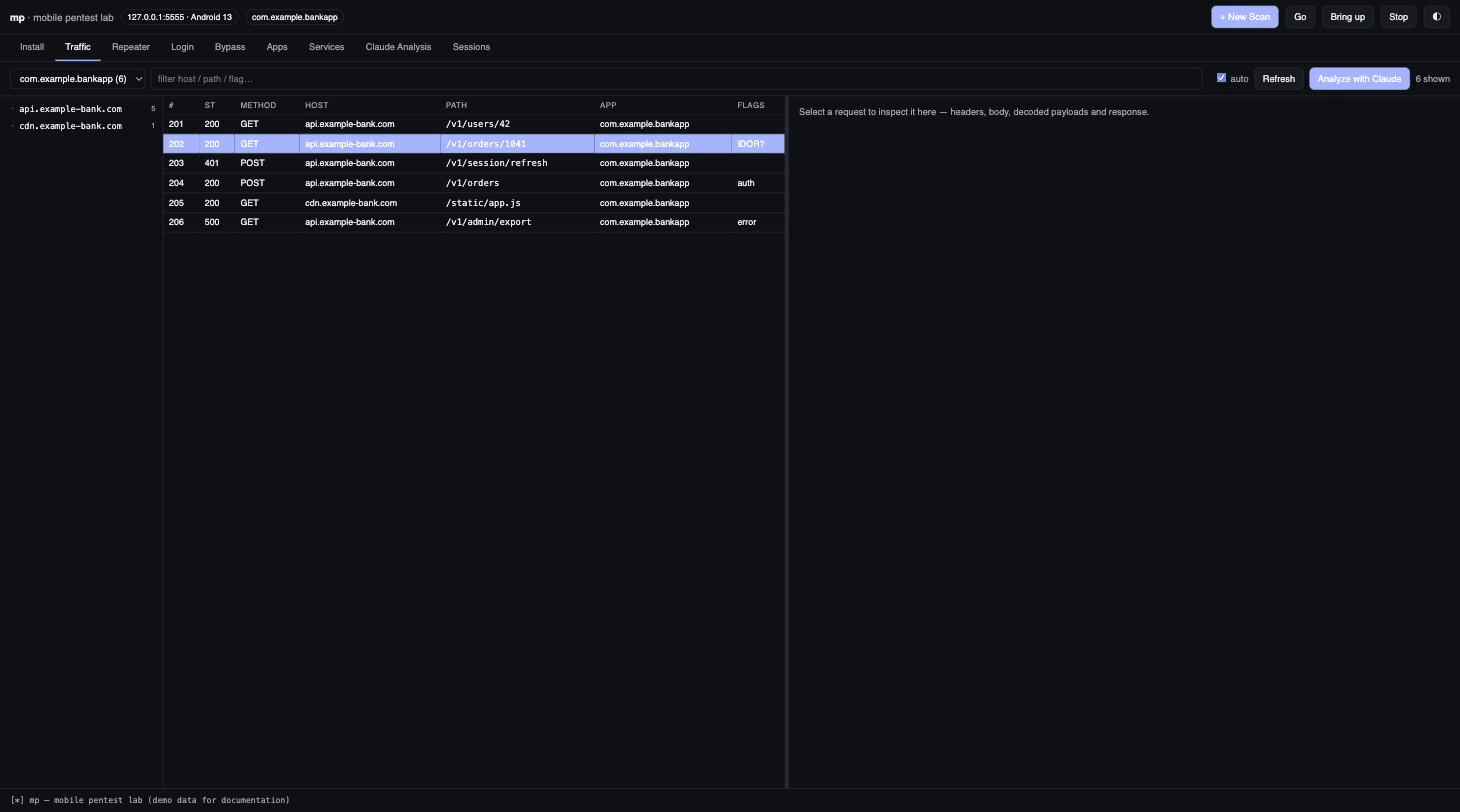Click Analyze with Claude button
The height and width of the screenshot is (812, 1460).
coord(1359,79)
